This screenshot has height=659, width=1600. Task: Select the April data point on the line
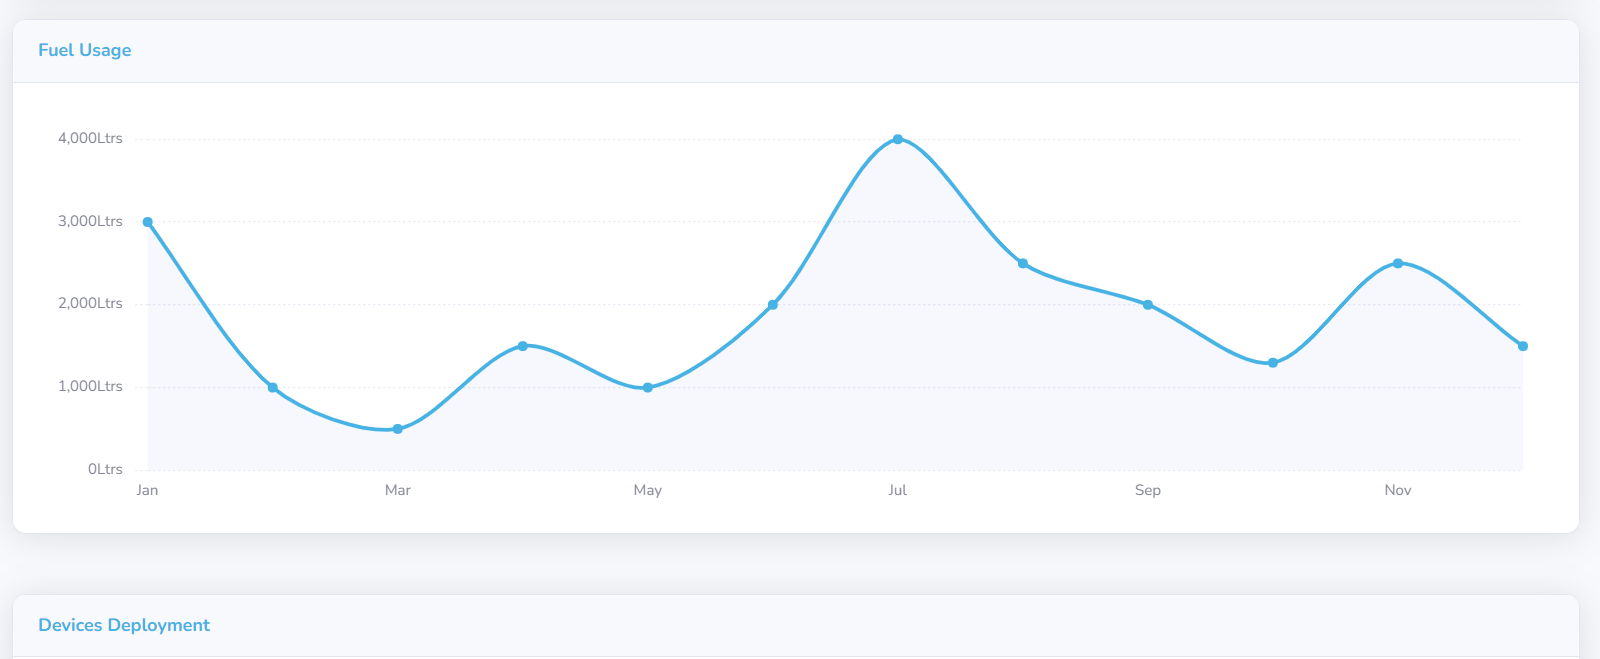pos(523,346)
